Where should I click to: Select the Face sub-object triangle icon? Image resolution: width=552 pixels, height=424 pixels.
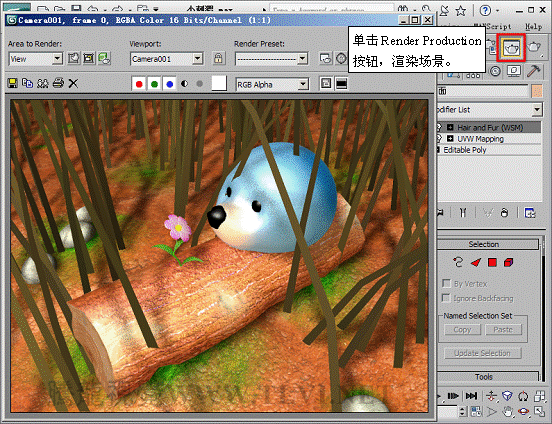pyautogui.click(x=476, y=262)
